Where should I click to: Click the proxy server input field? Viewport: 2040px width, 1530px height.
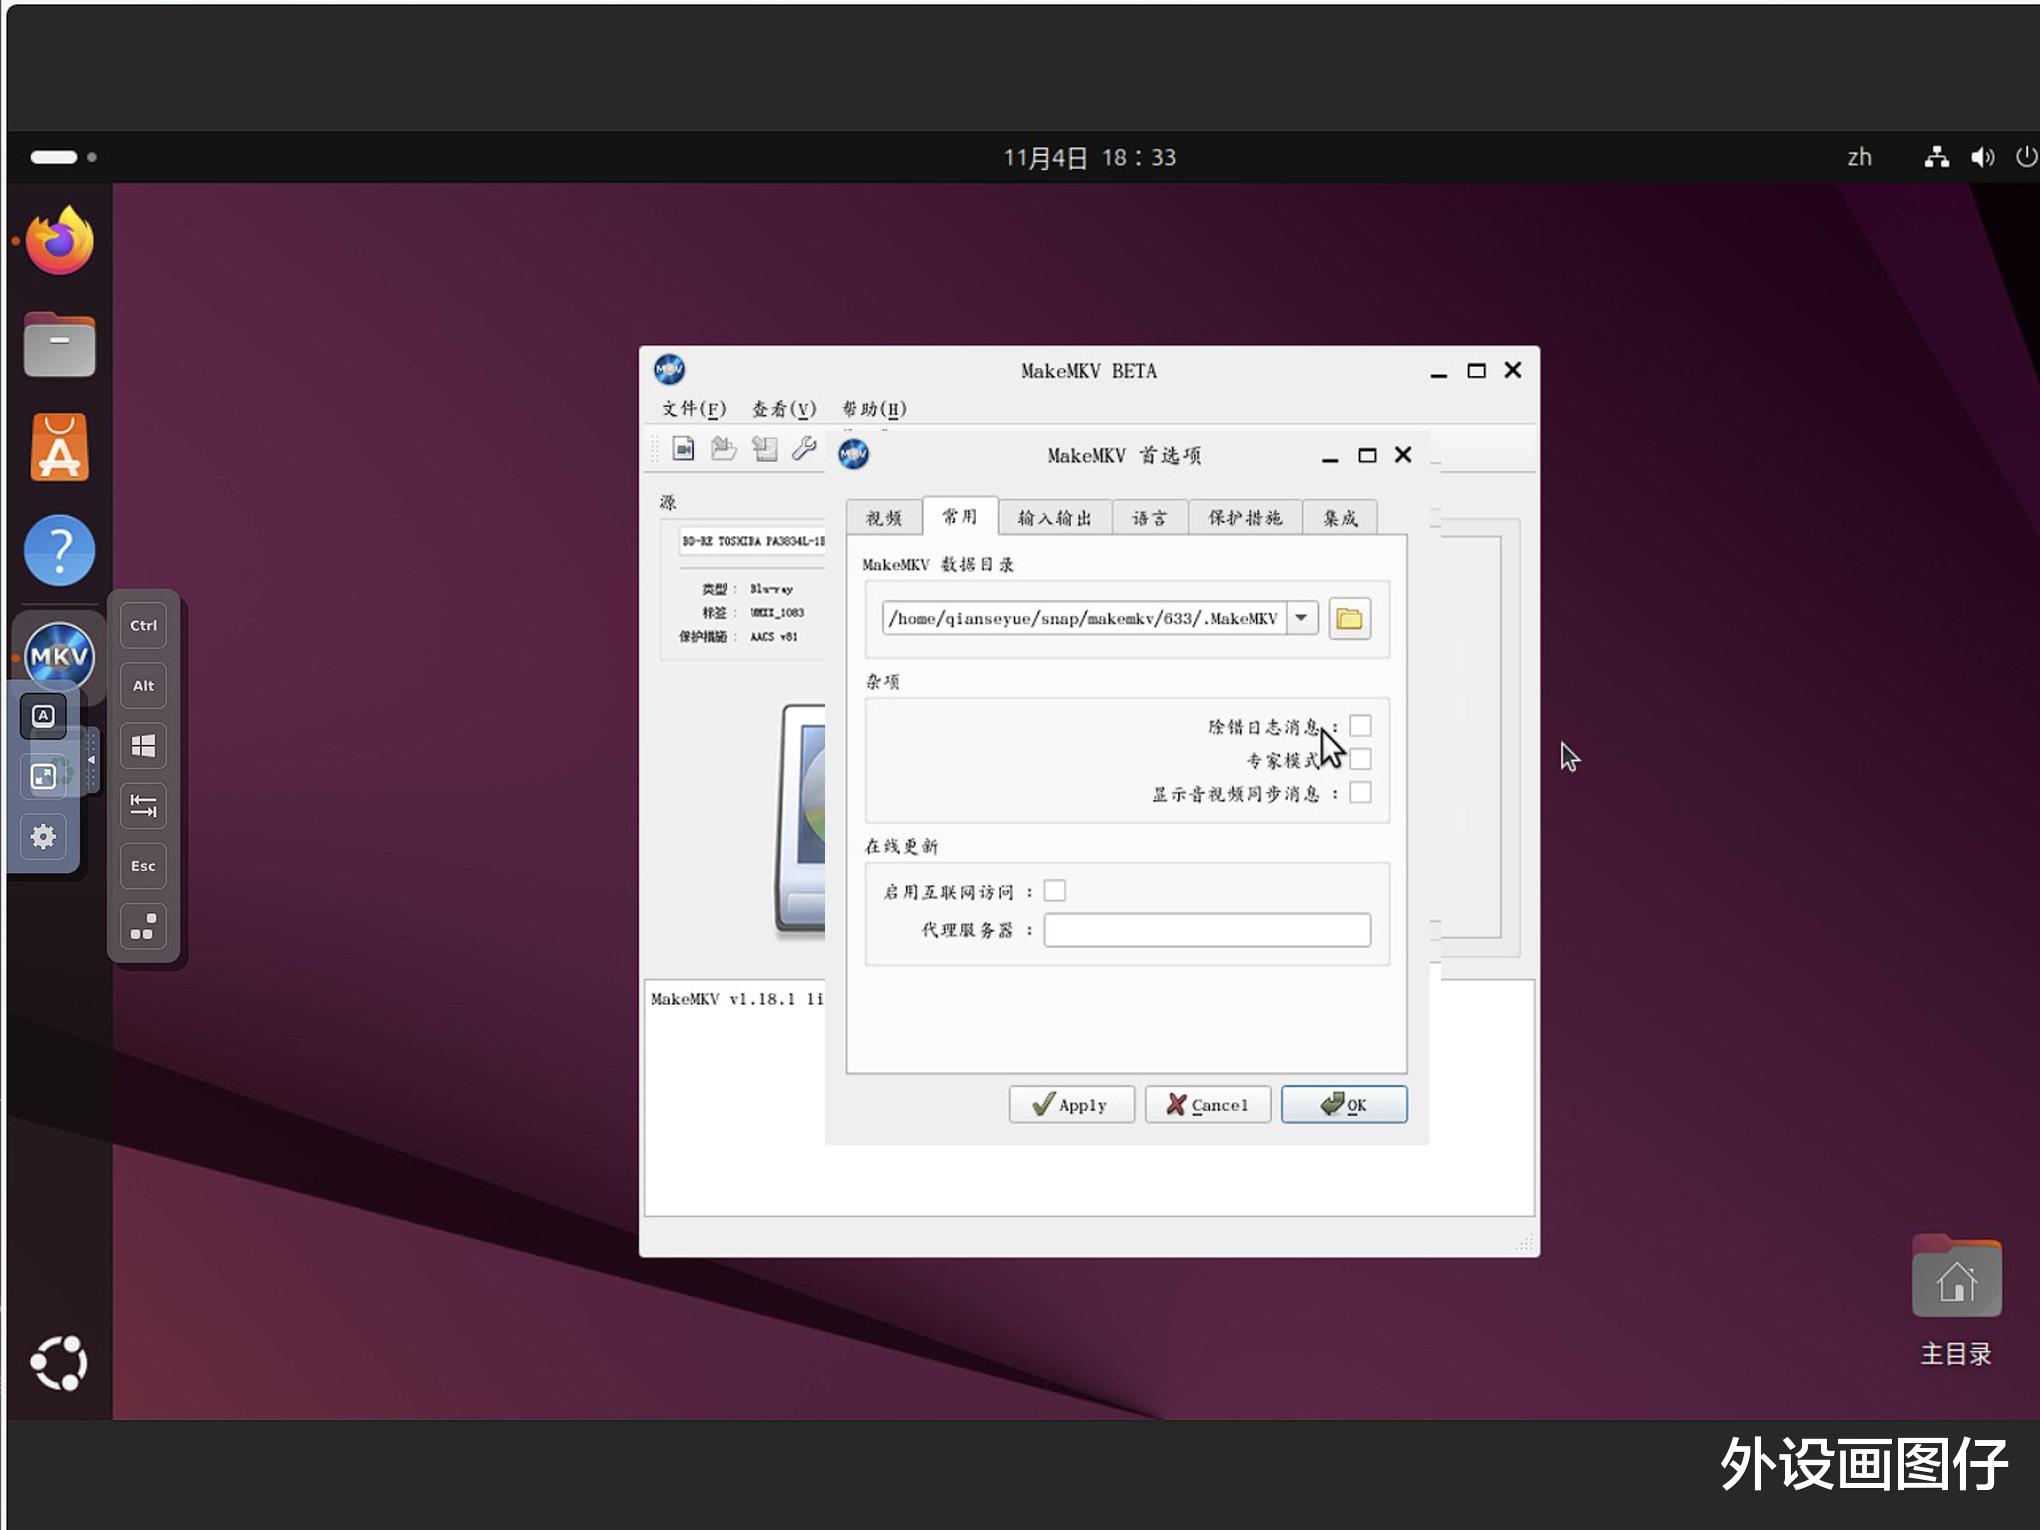[1206, 930]
